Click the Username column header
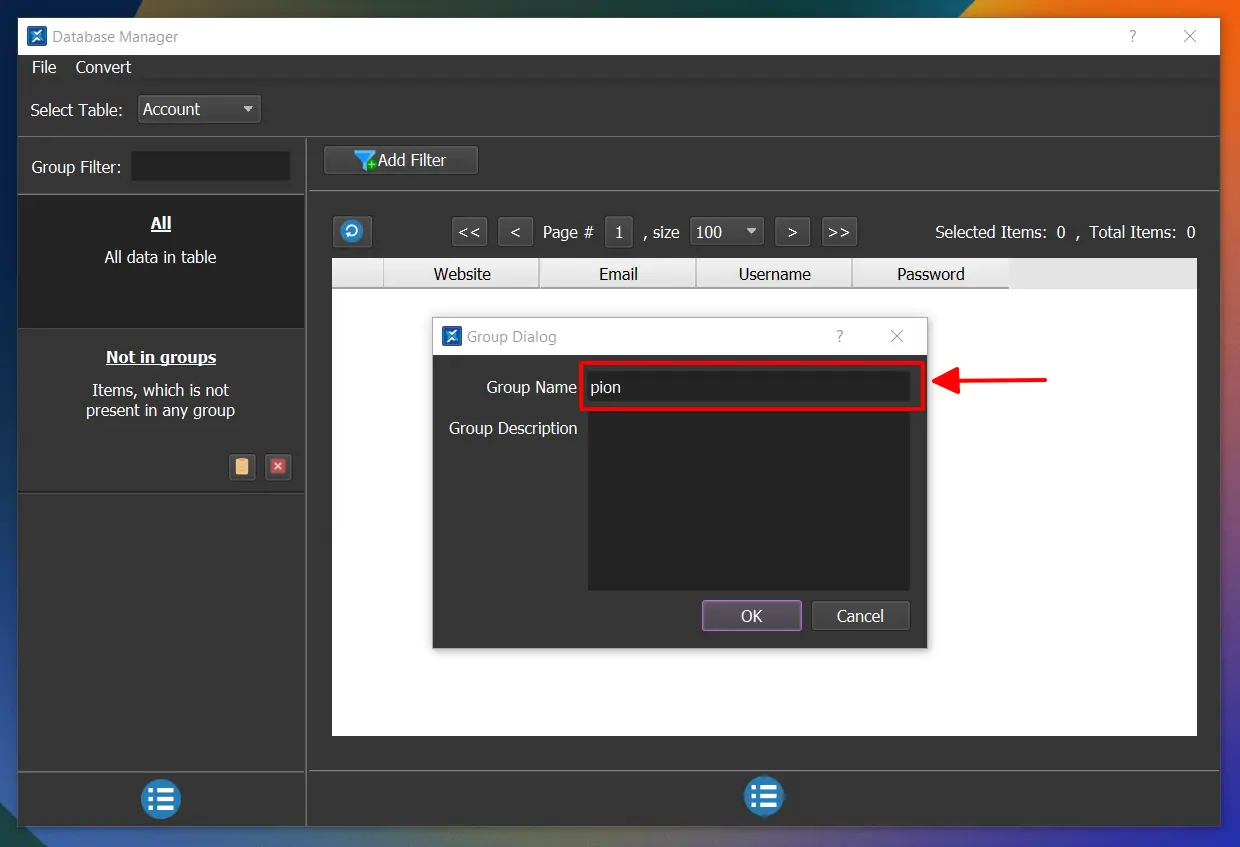Screen dimensions: 1240x847 [774, 274]
